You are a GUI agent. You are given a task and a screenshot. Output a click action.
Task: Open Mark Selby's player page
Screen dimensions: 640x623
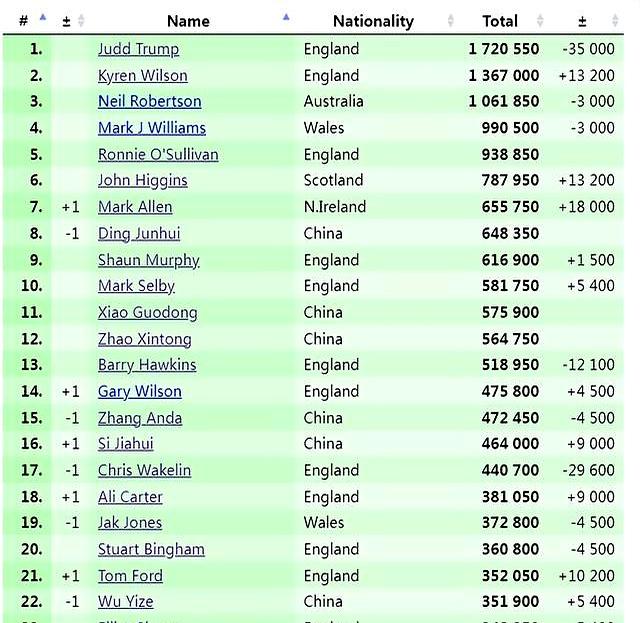tap(136, 286)
